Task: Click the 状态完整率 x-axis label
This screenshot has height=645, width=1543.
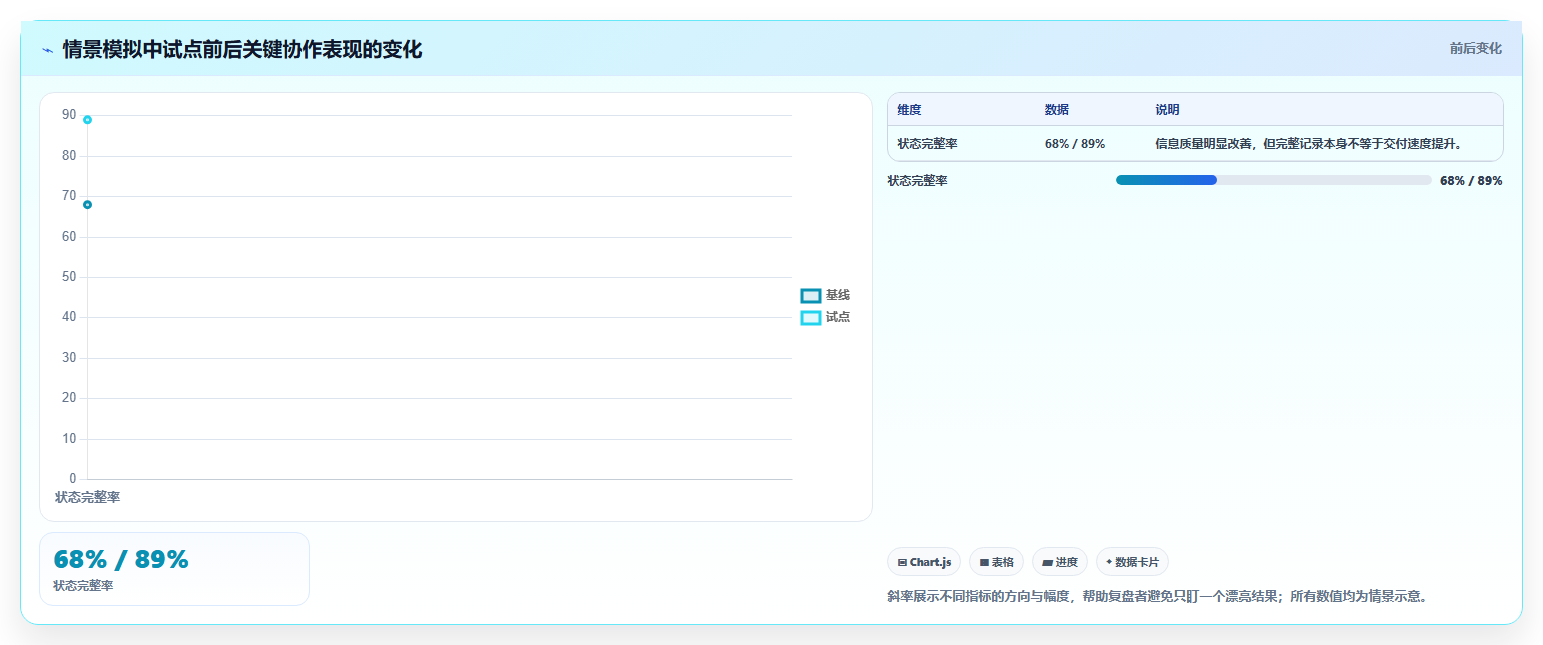Action: pos(87,497)
